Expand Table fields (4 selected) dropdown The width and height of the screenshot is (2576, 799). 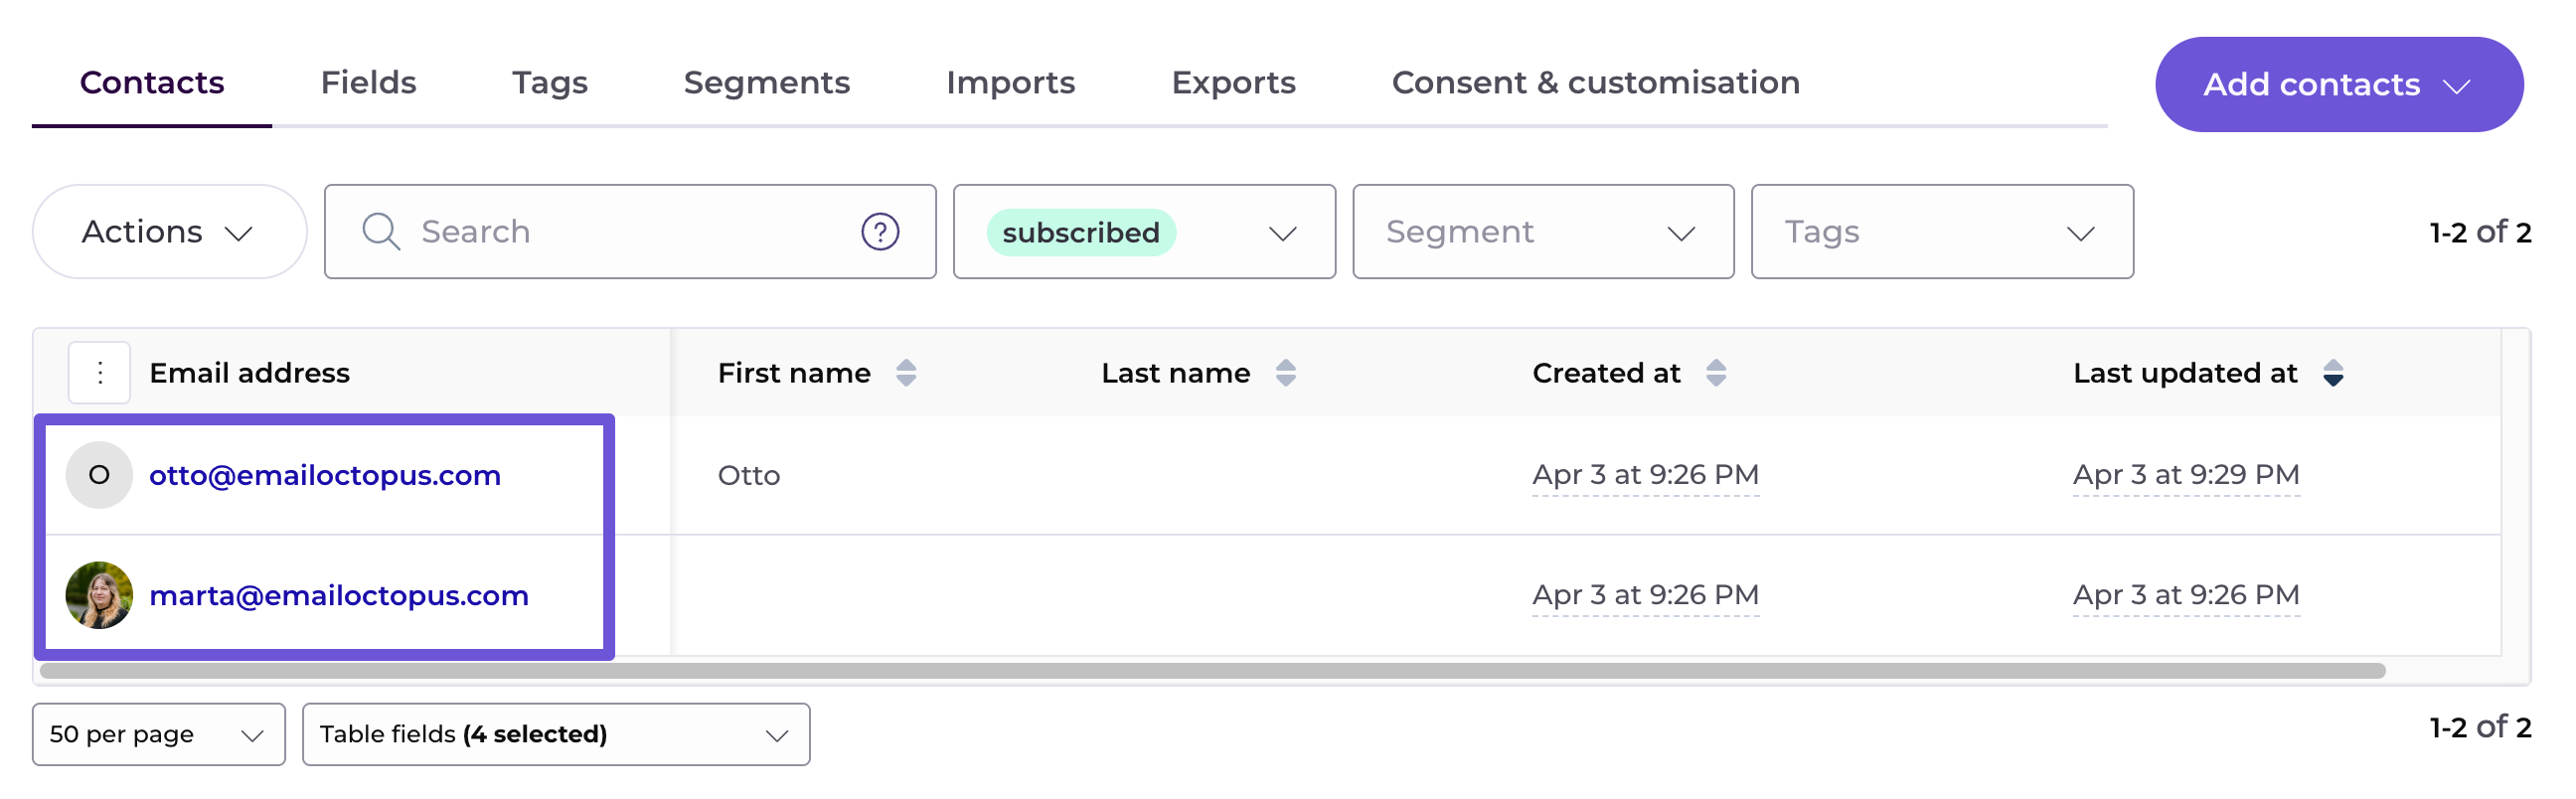[556, 735]
